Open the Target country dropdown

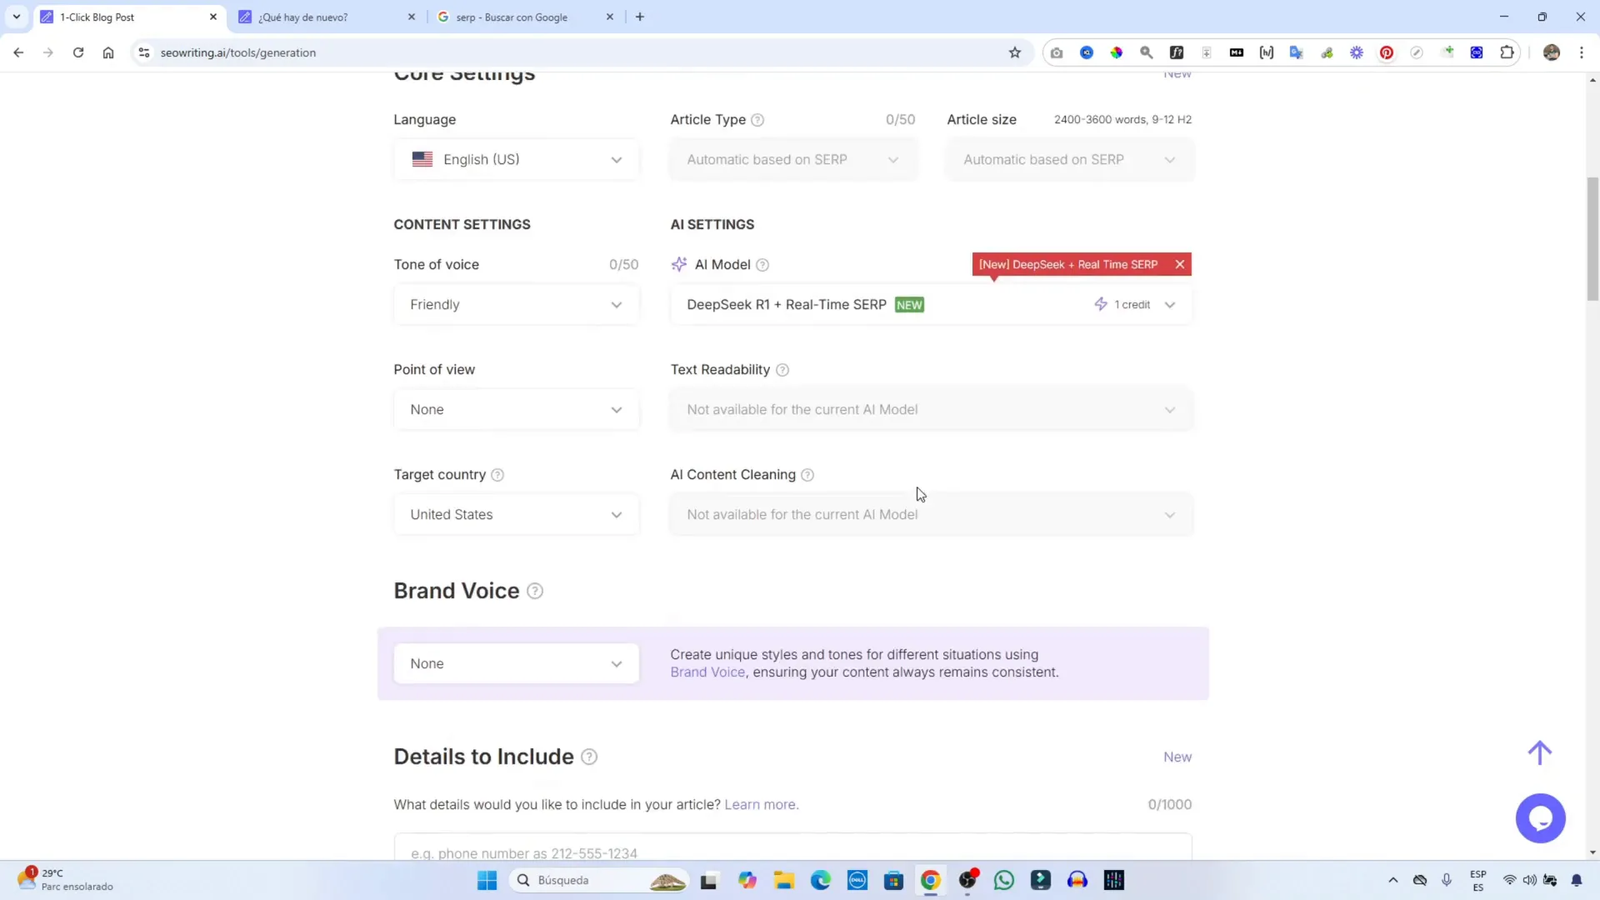[x=515, y=514]
